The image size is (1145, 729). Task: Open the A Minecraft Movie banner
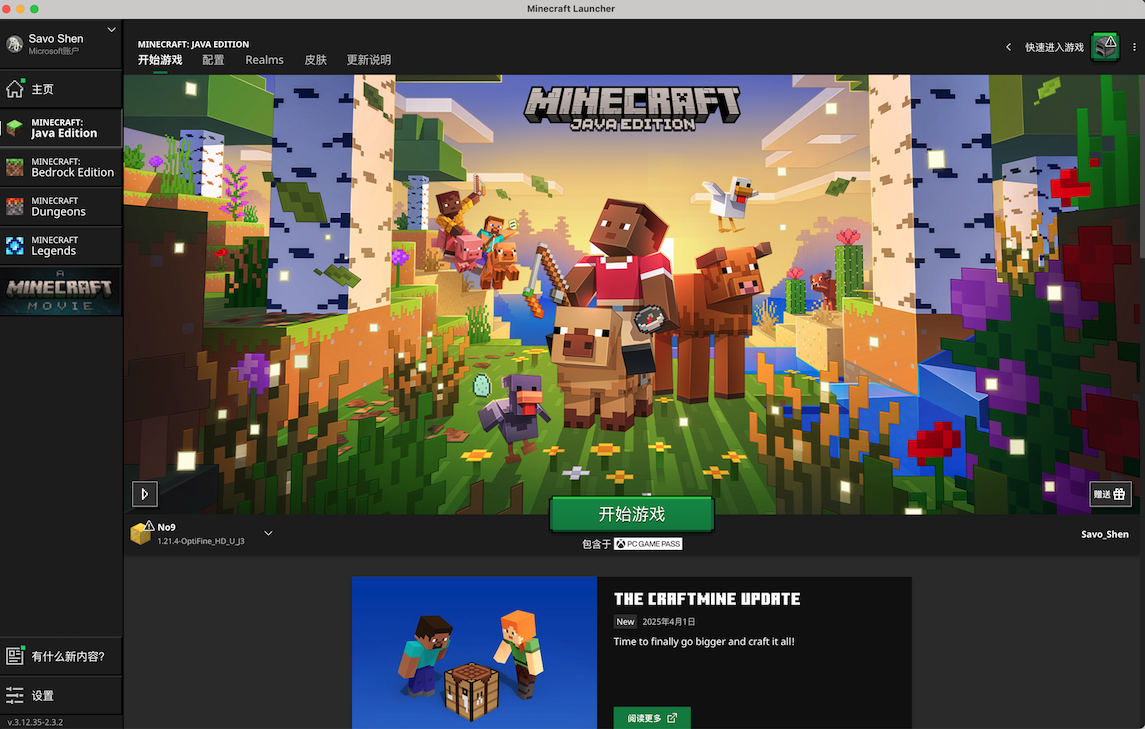click(x=61, y=291)
